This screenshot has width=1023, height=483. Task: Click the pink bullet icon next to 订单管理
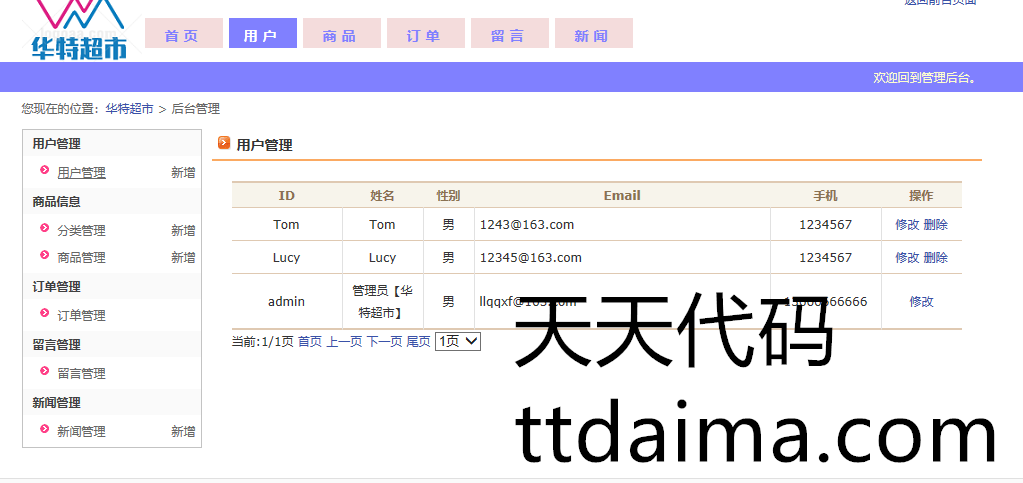coord(44,314)
